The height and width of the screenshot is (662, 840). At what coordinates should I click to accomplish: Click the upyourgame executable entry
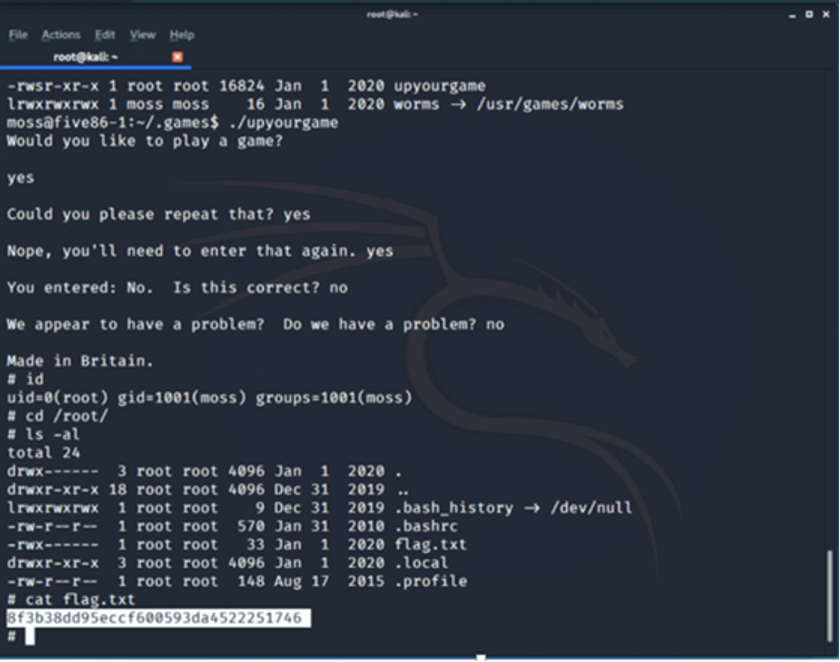click(x=300, y=85)
